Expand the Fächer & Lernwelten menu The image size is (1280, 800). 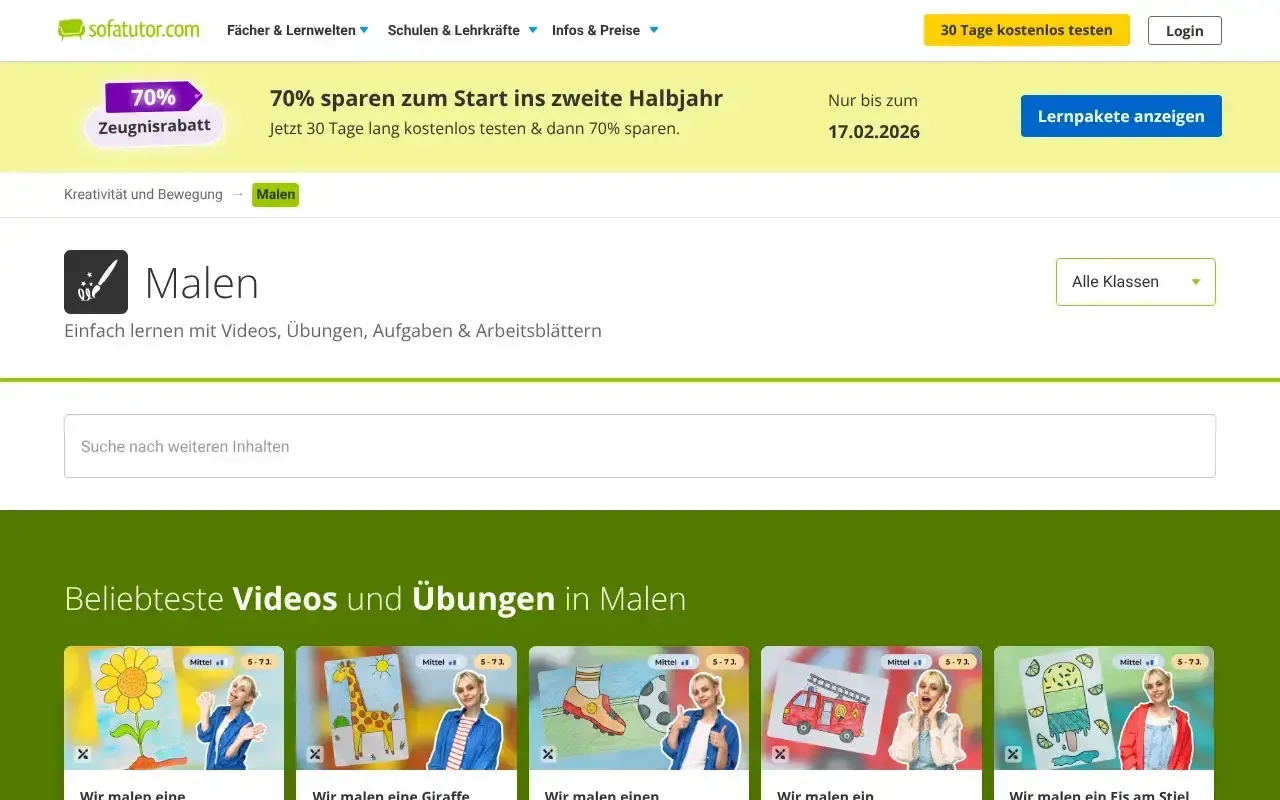coord(297,30)
